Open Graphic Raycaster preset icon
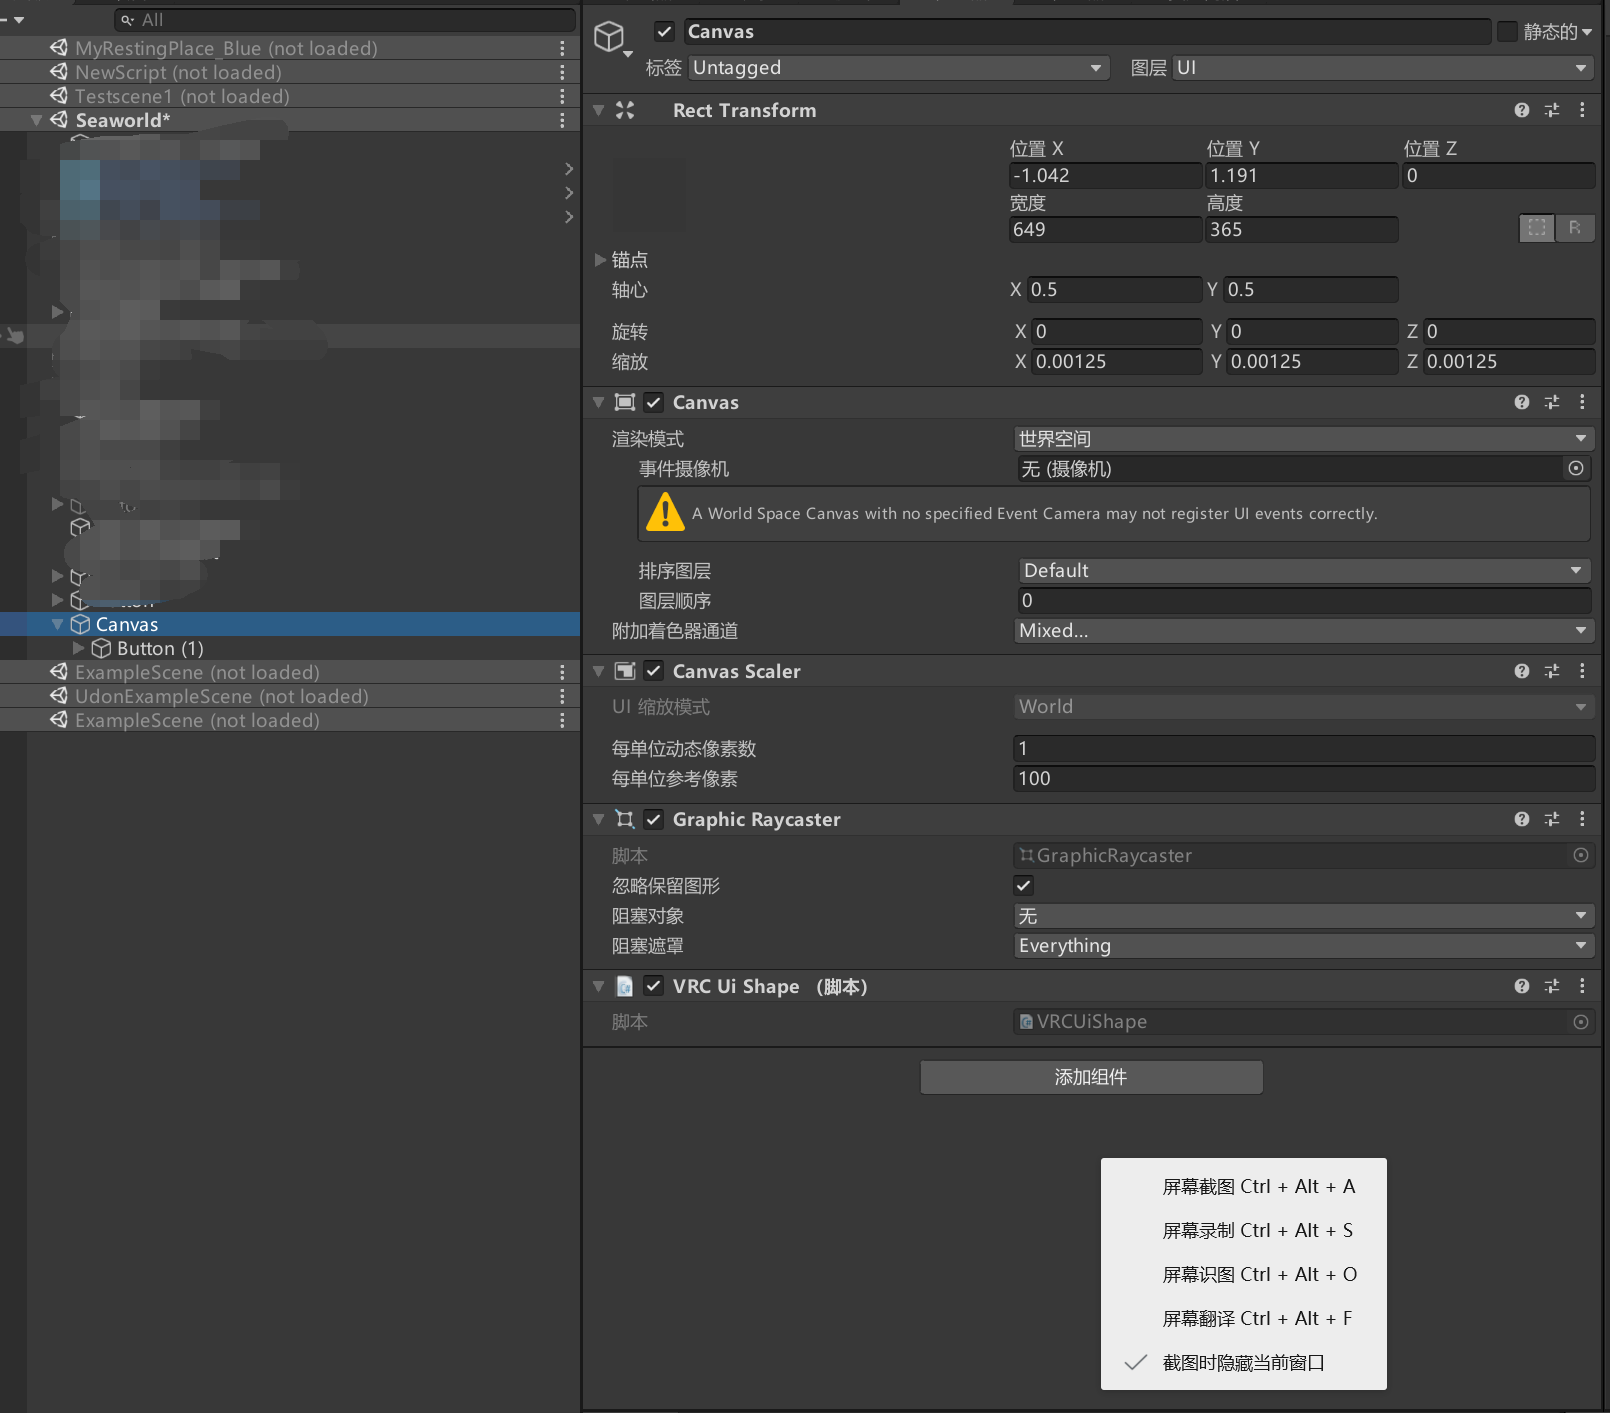 click(1552, 819)
